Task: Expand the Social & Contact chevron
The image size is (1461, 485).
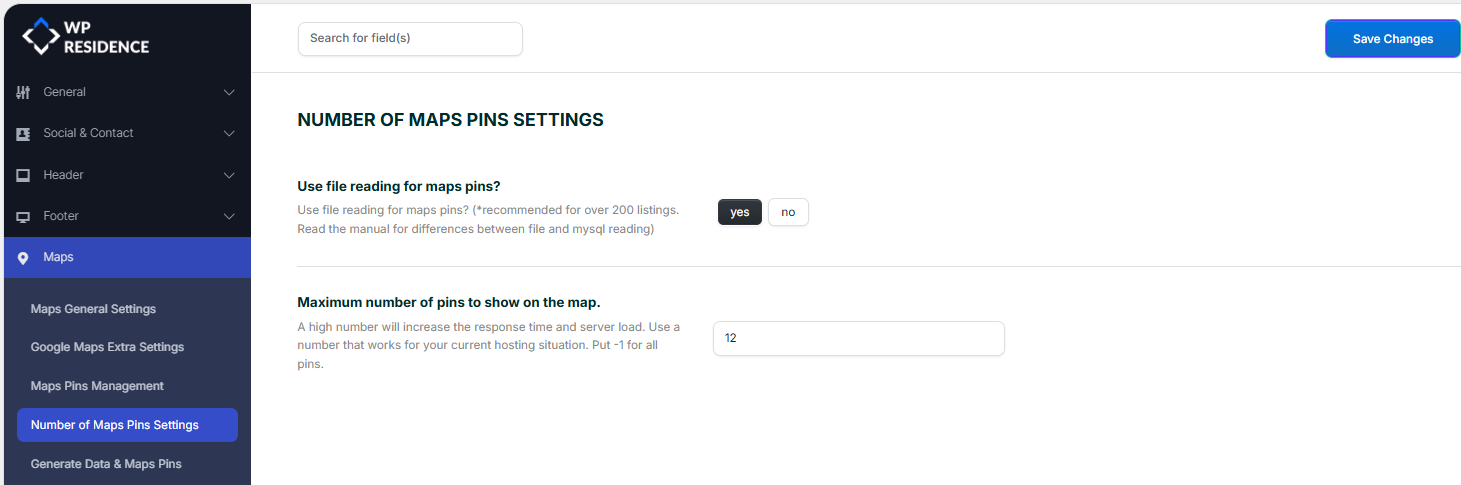Action: 229,133
